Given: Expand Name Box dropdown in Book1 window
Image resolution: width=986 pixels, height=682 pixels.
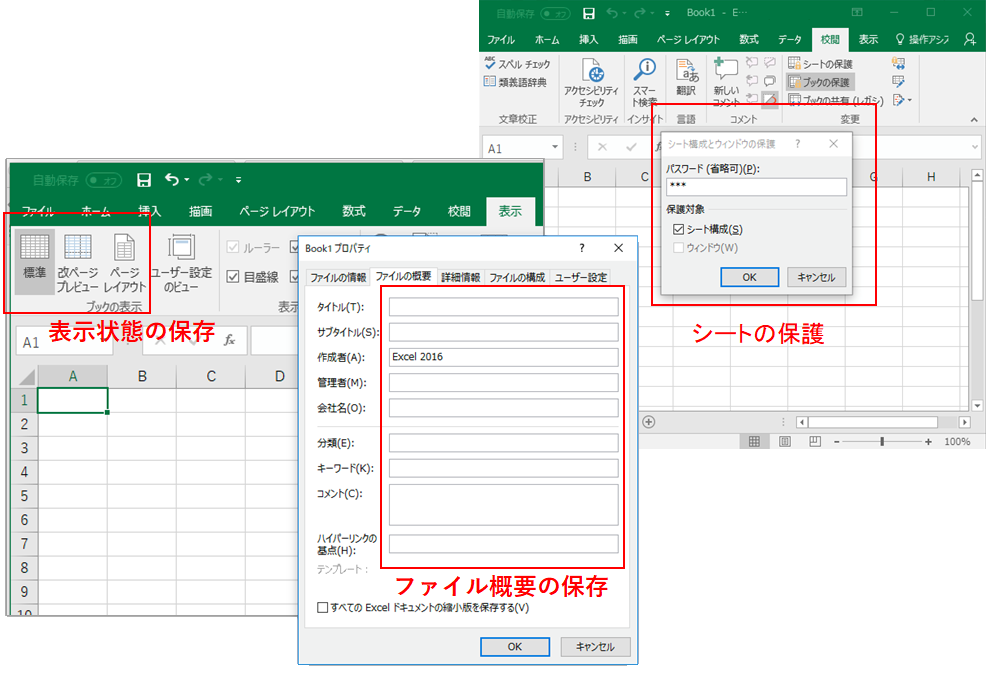Looking at the screenshot, I should tap(555, 148).
